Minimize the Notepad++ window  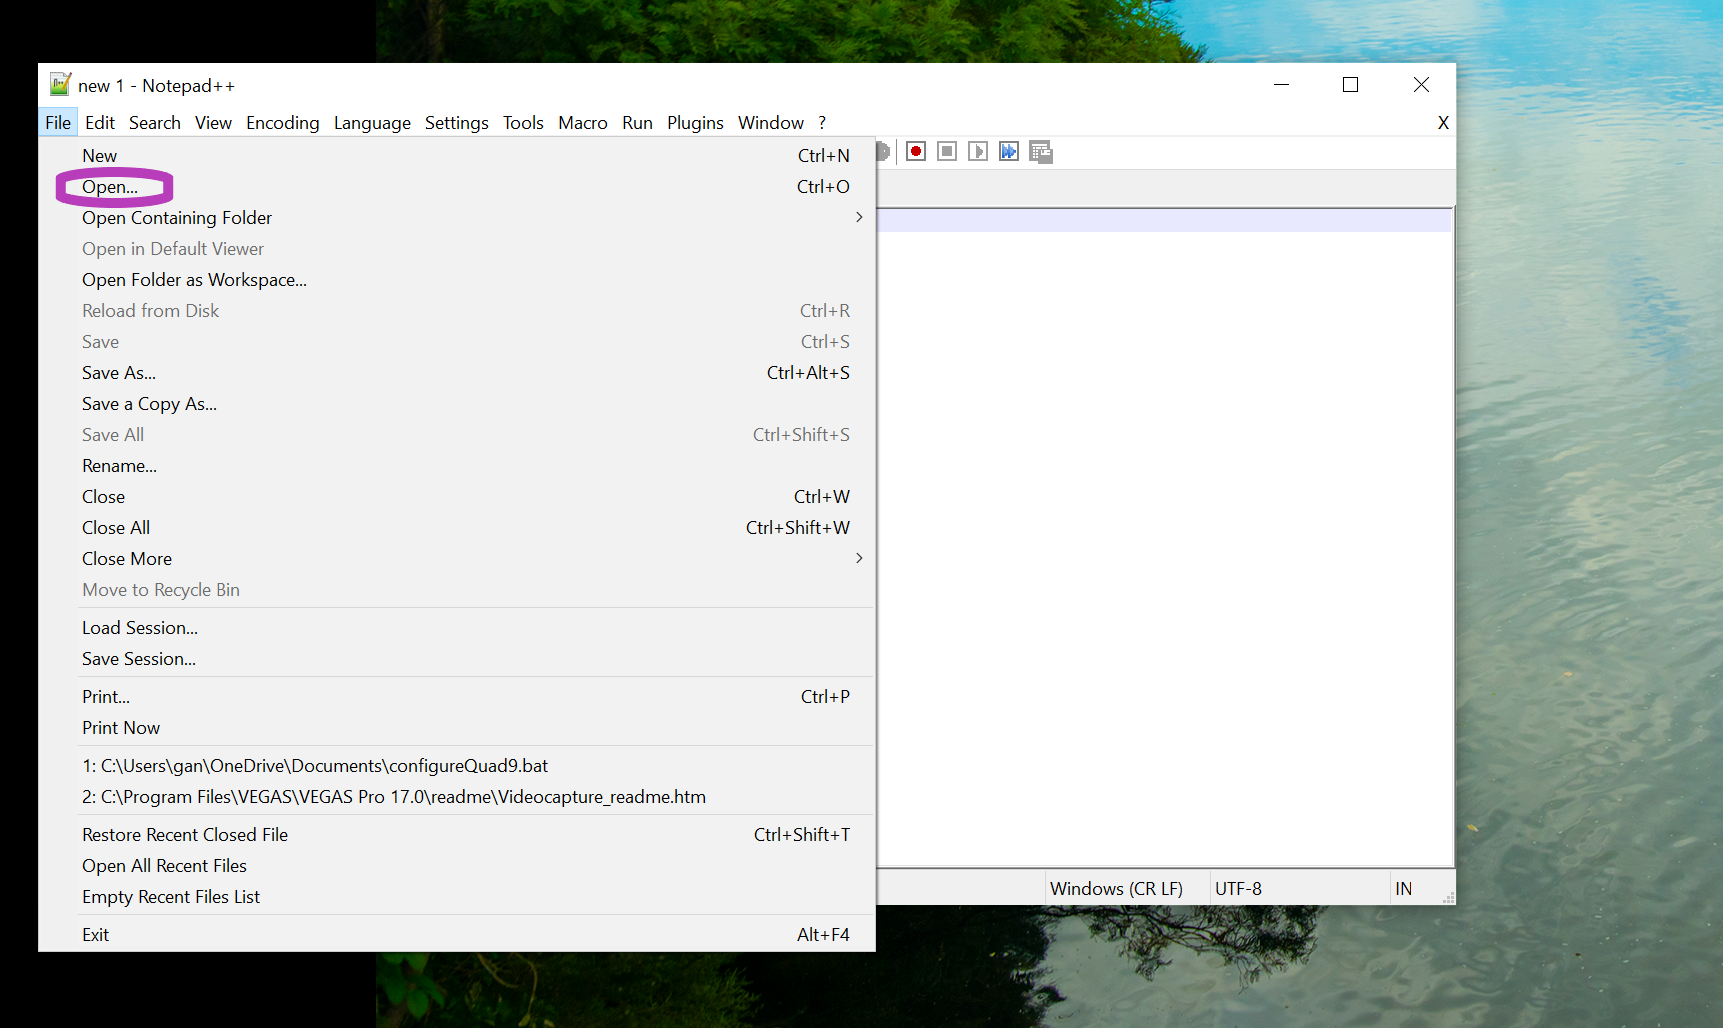1281,85
